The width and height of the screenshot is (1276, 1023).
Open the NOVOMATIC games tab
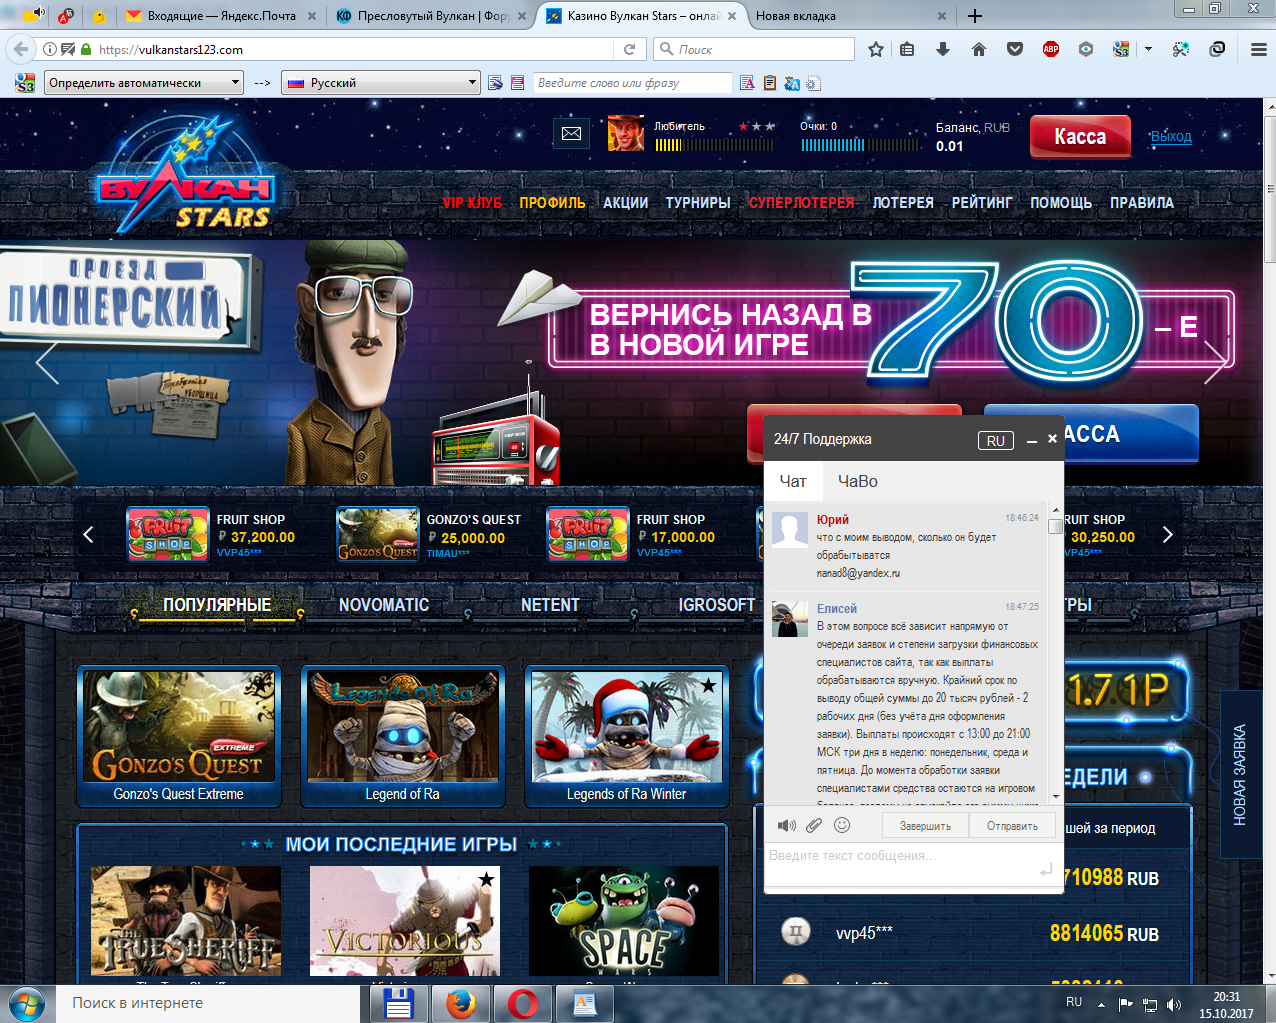point(384,605)
